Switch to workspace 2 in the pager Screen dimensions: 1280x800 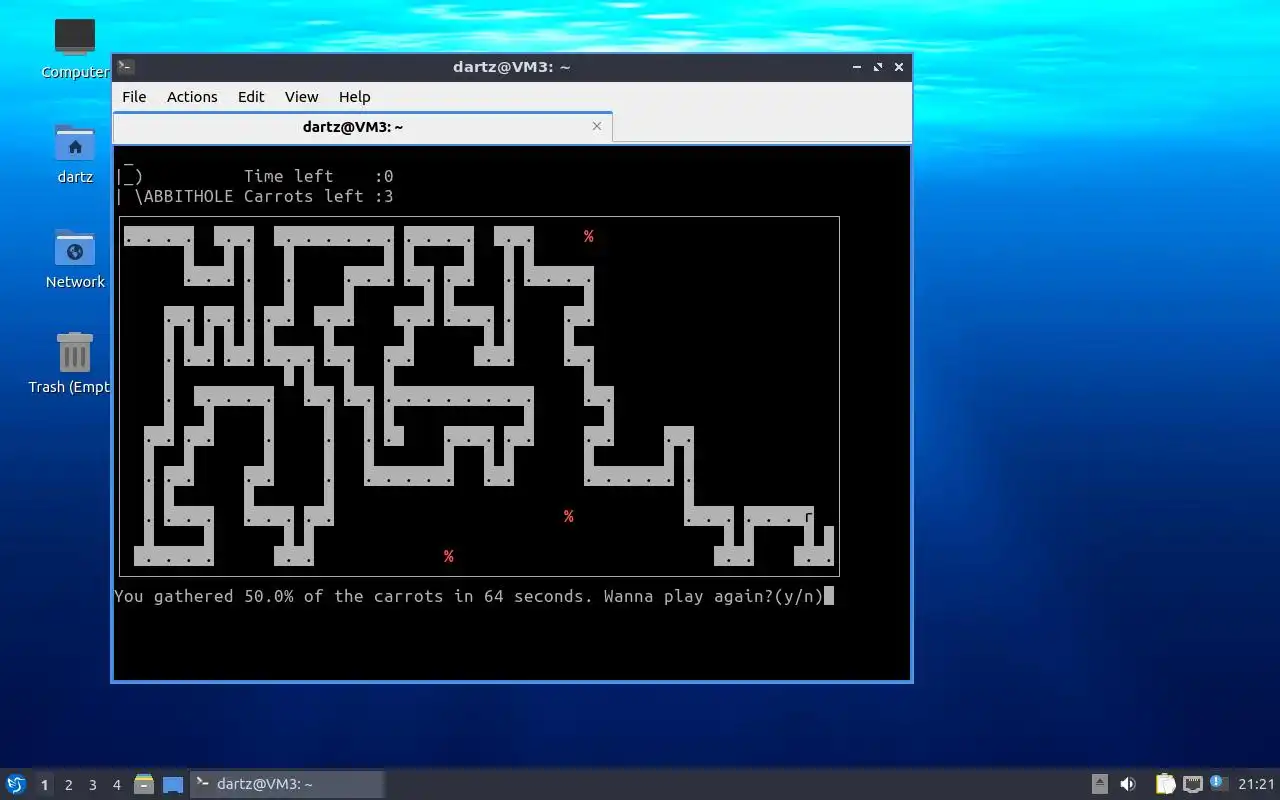tap(68, 785)
